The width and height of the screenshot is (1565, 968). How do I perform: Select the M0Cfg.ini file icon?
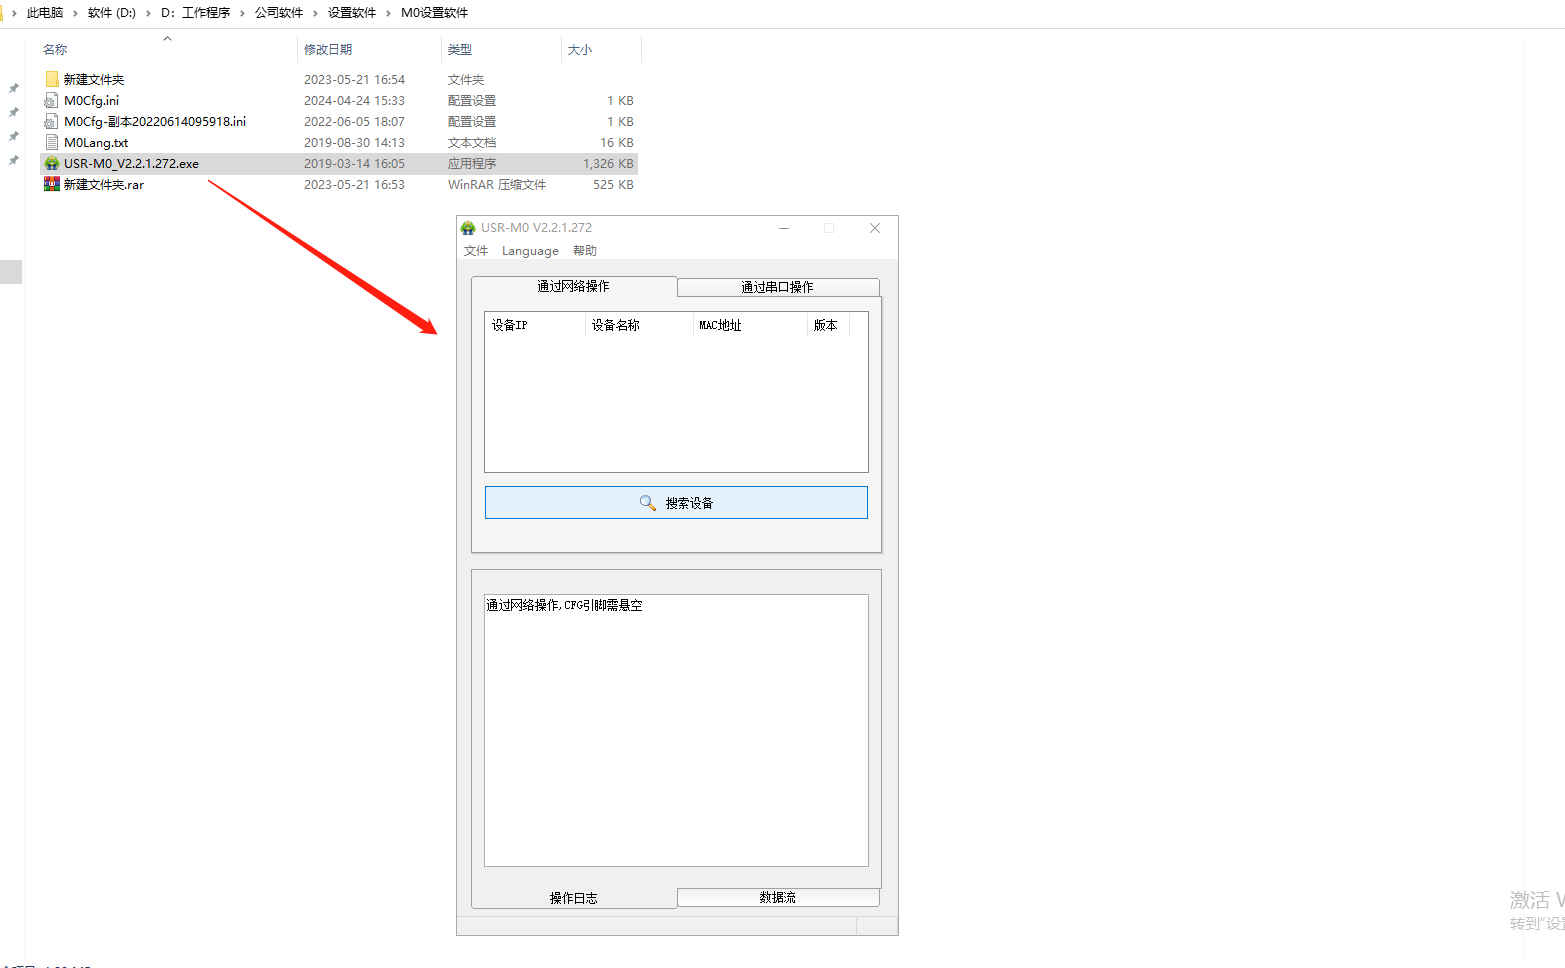pos(52,100)
